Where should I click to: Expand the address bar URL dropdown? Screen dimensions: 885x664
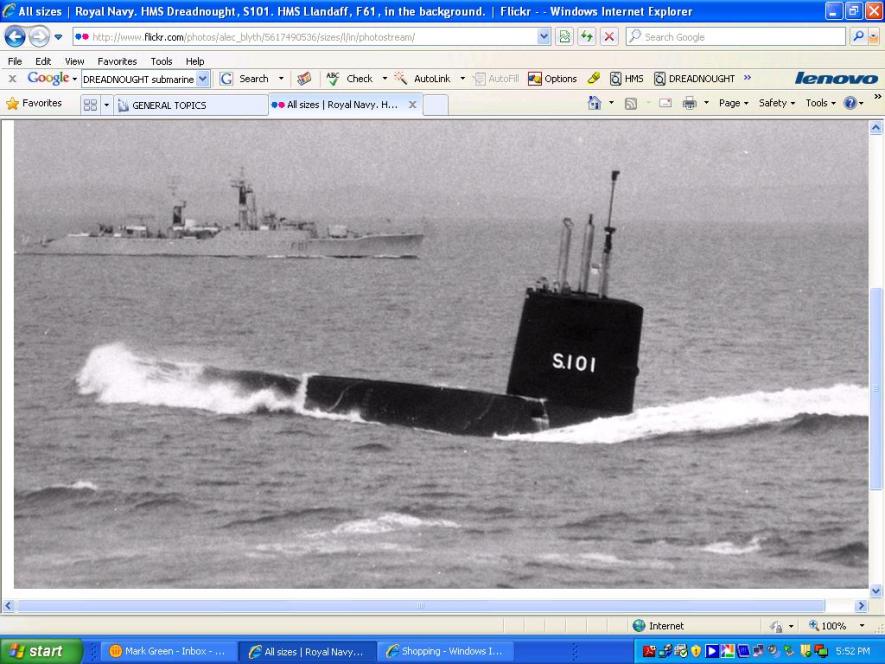(544, 37)
